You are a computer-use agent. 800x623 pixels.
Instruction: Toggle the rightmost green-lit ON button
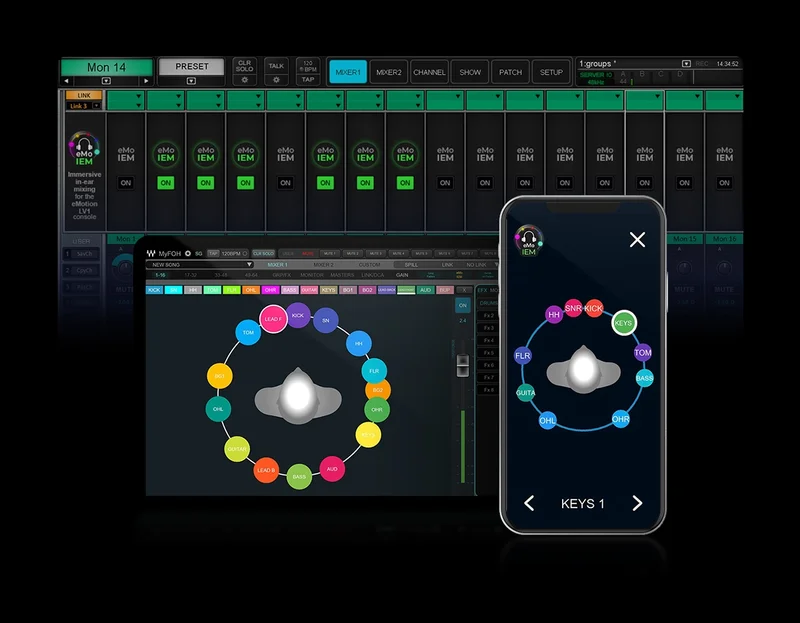405,183
